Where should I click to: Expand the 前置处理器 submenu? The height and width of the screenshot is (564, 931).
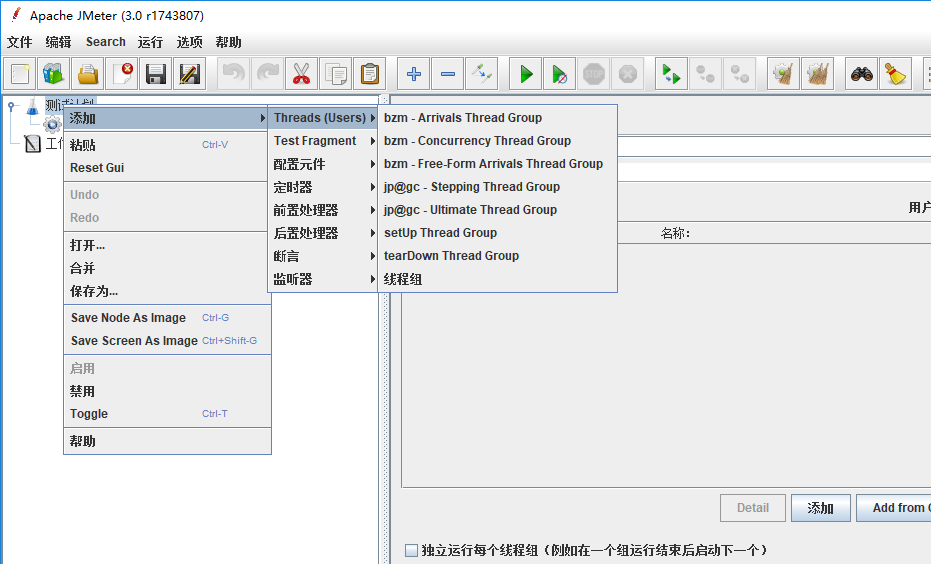tap(323, 210)
